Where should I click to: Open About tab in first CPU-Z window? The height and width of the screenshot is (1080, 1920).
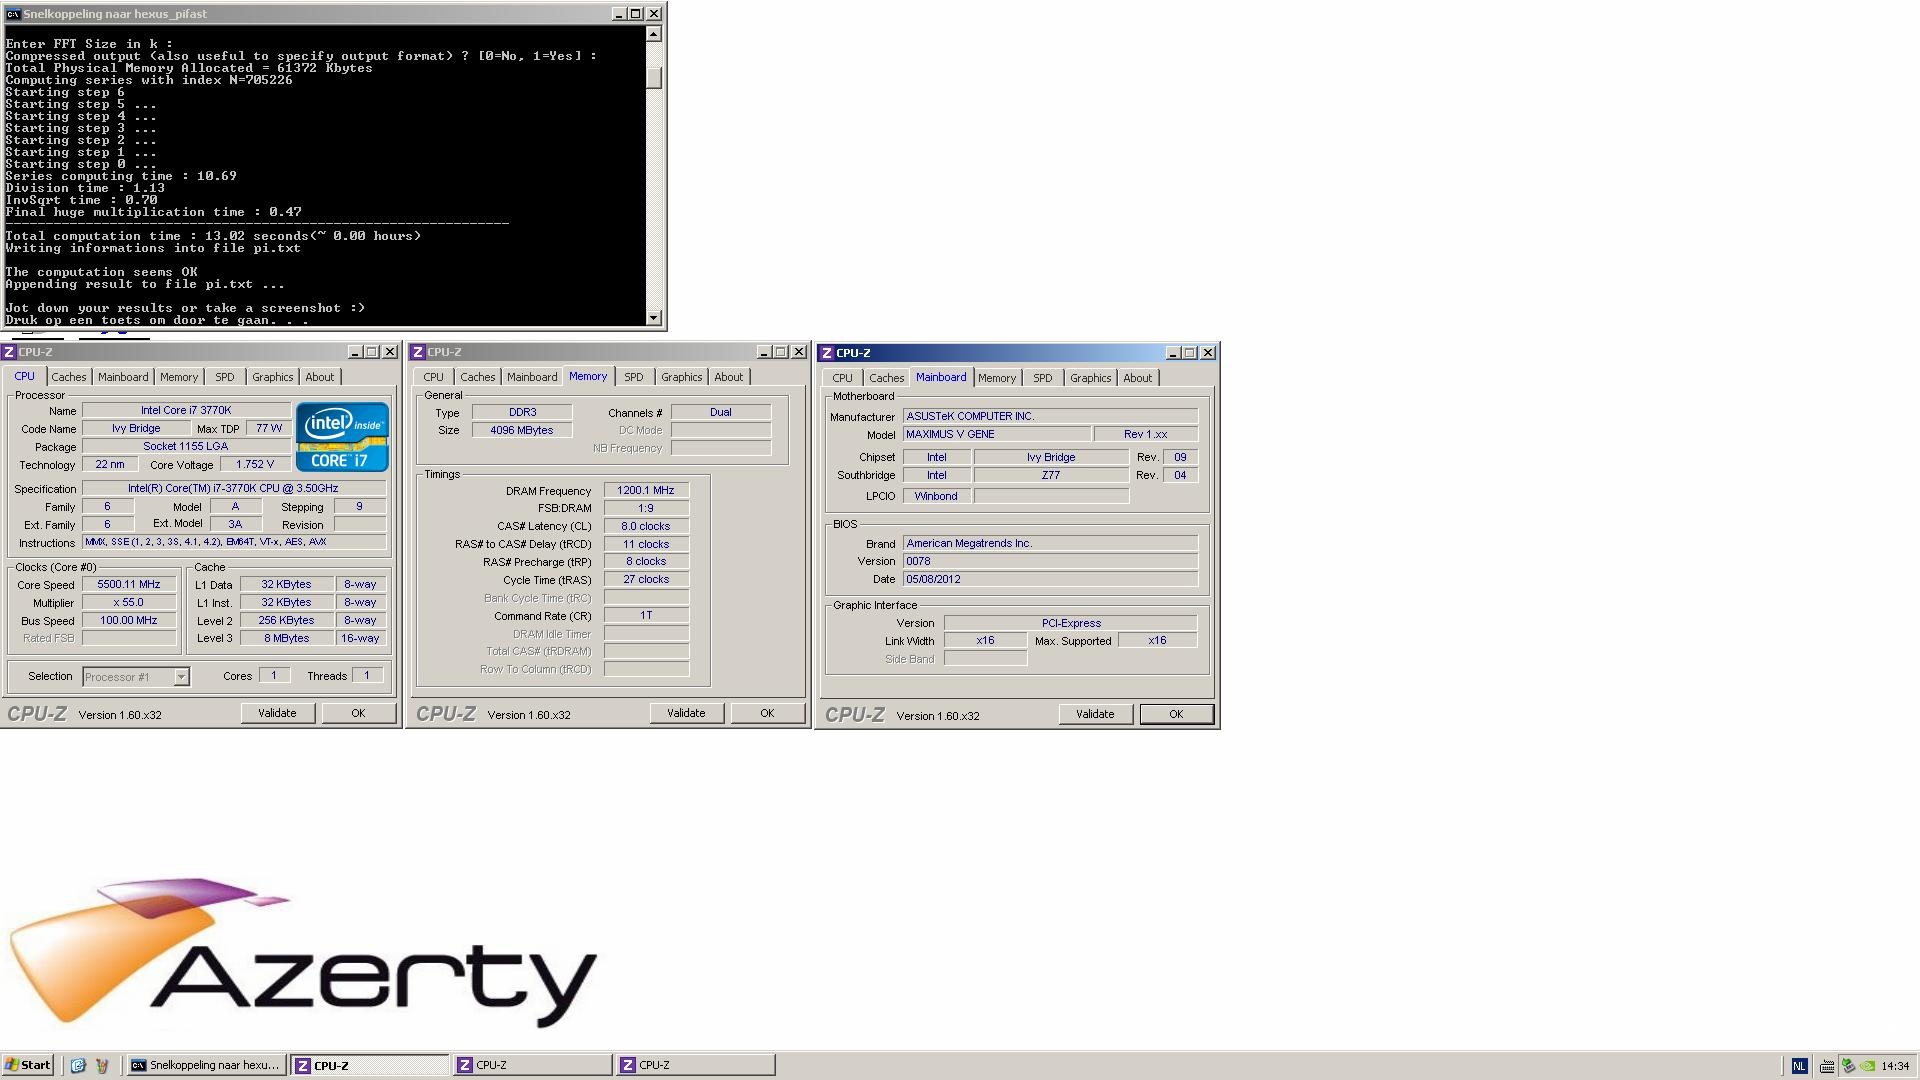pos(319,377)
